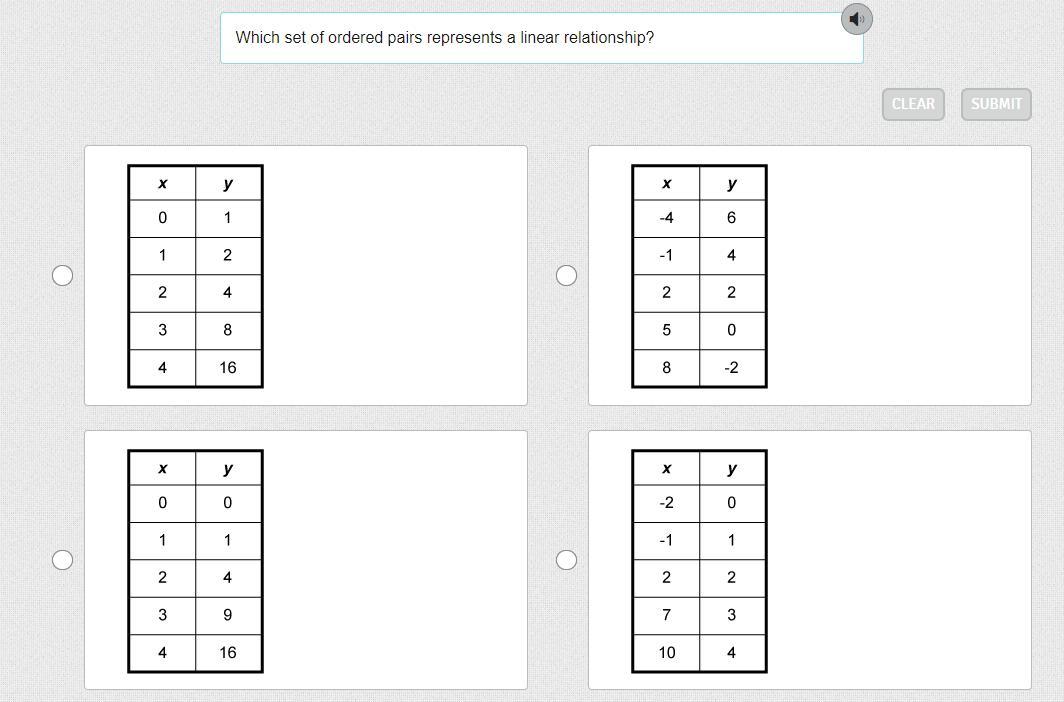
Task: Click the table image with x from -4 to 8
Action: (699, 276)
